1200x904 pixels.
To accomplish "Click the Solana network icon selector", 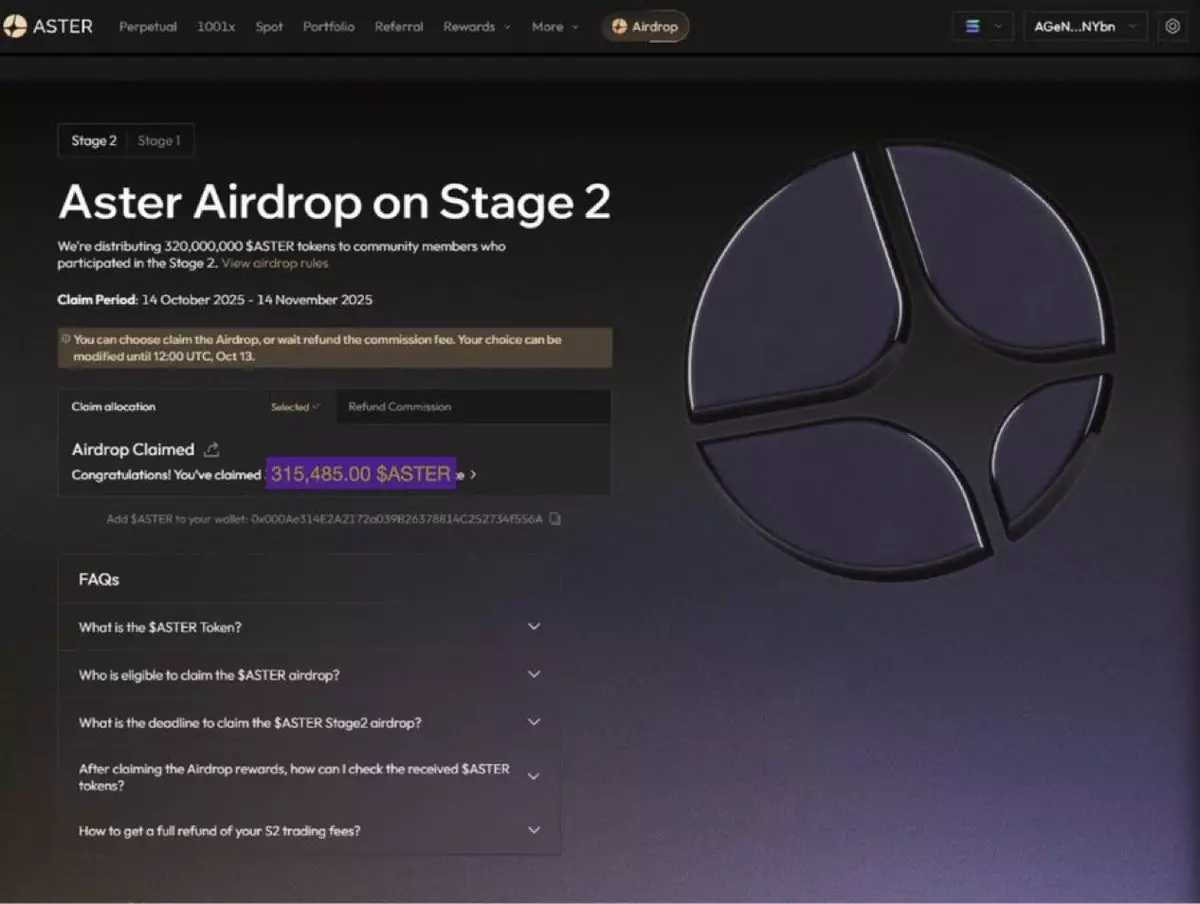I will tap(983, 27).
